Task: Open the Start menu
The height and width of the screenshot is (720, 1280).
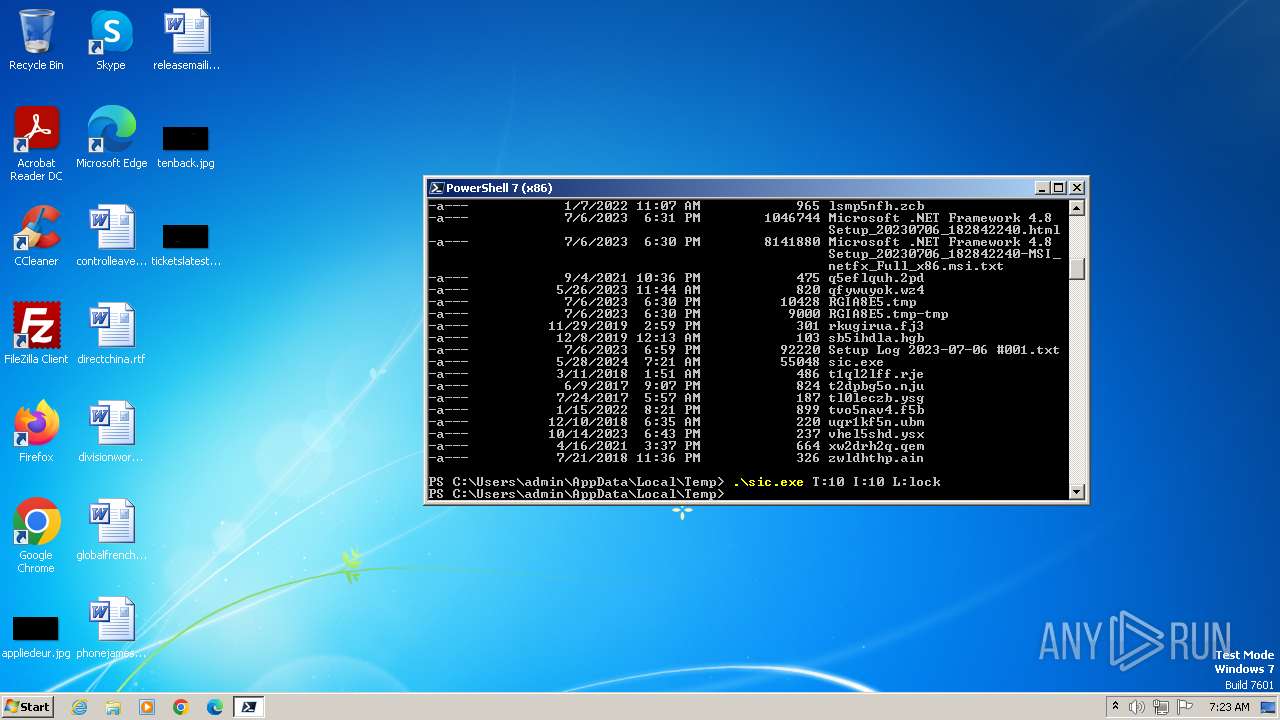Action: click(x=27, y=706)
